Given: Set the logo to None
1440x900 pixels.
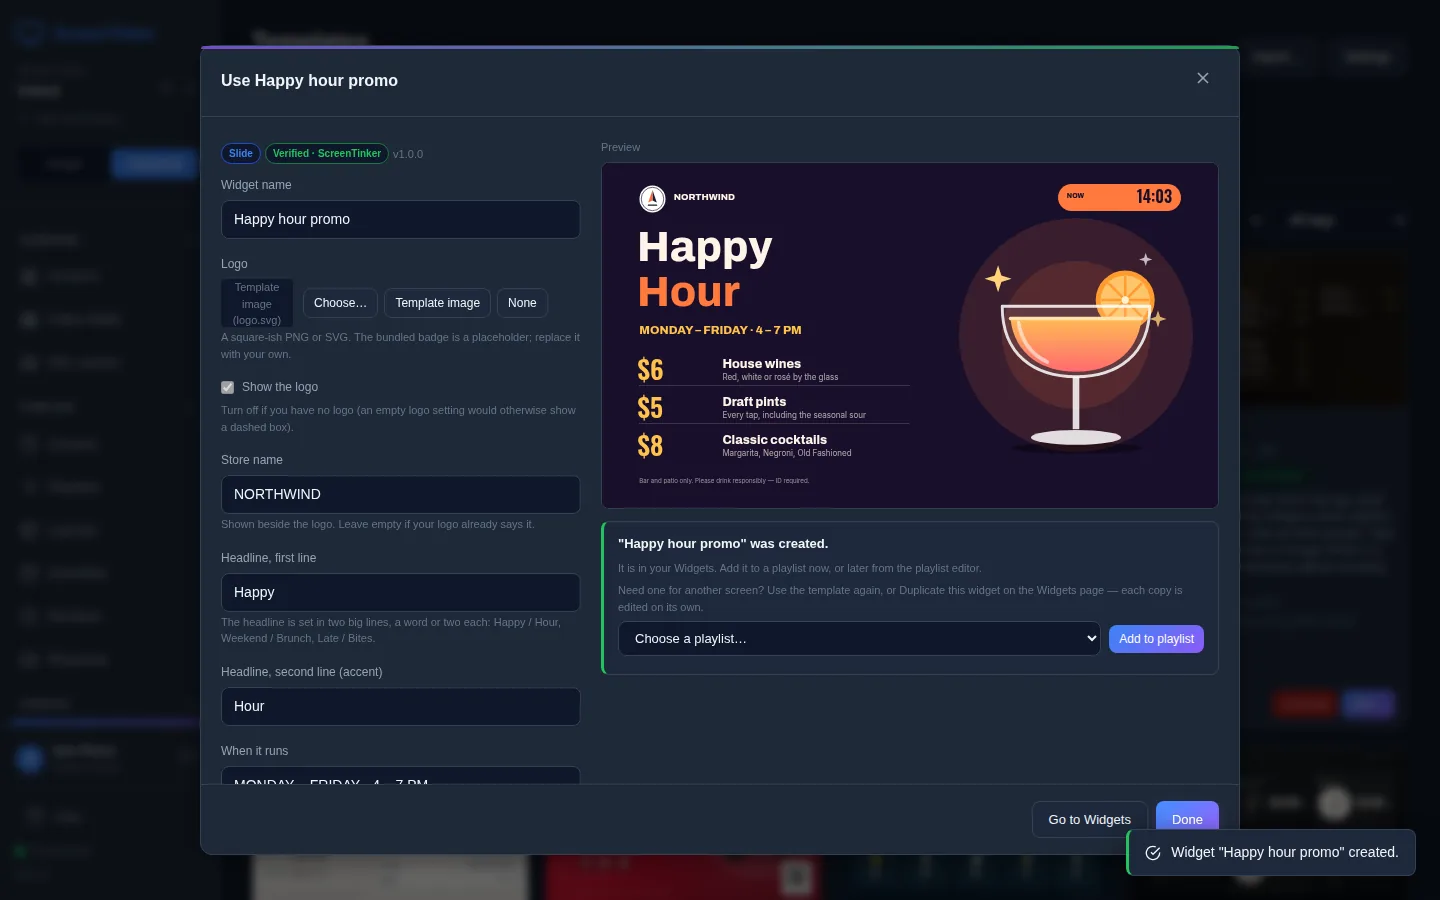Looking at the screenshot, I should (522, 303).
